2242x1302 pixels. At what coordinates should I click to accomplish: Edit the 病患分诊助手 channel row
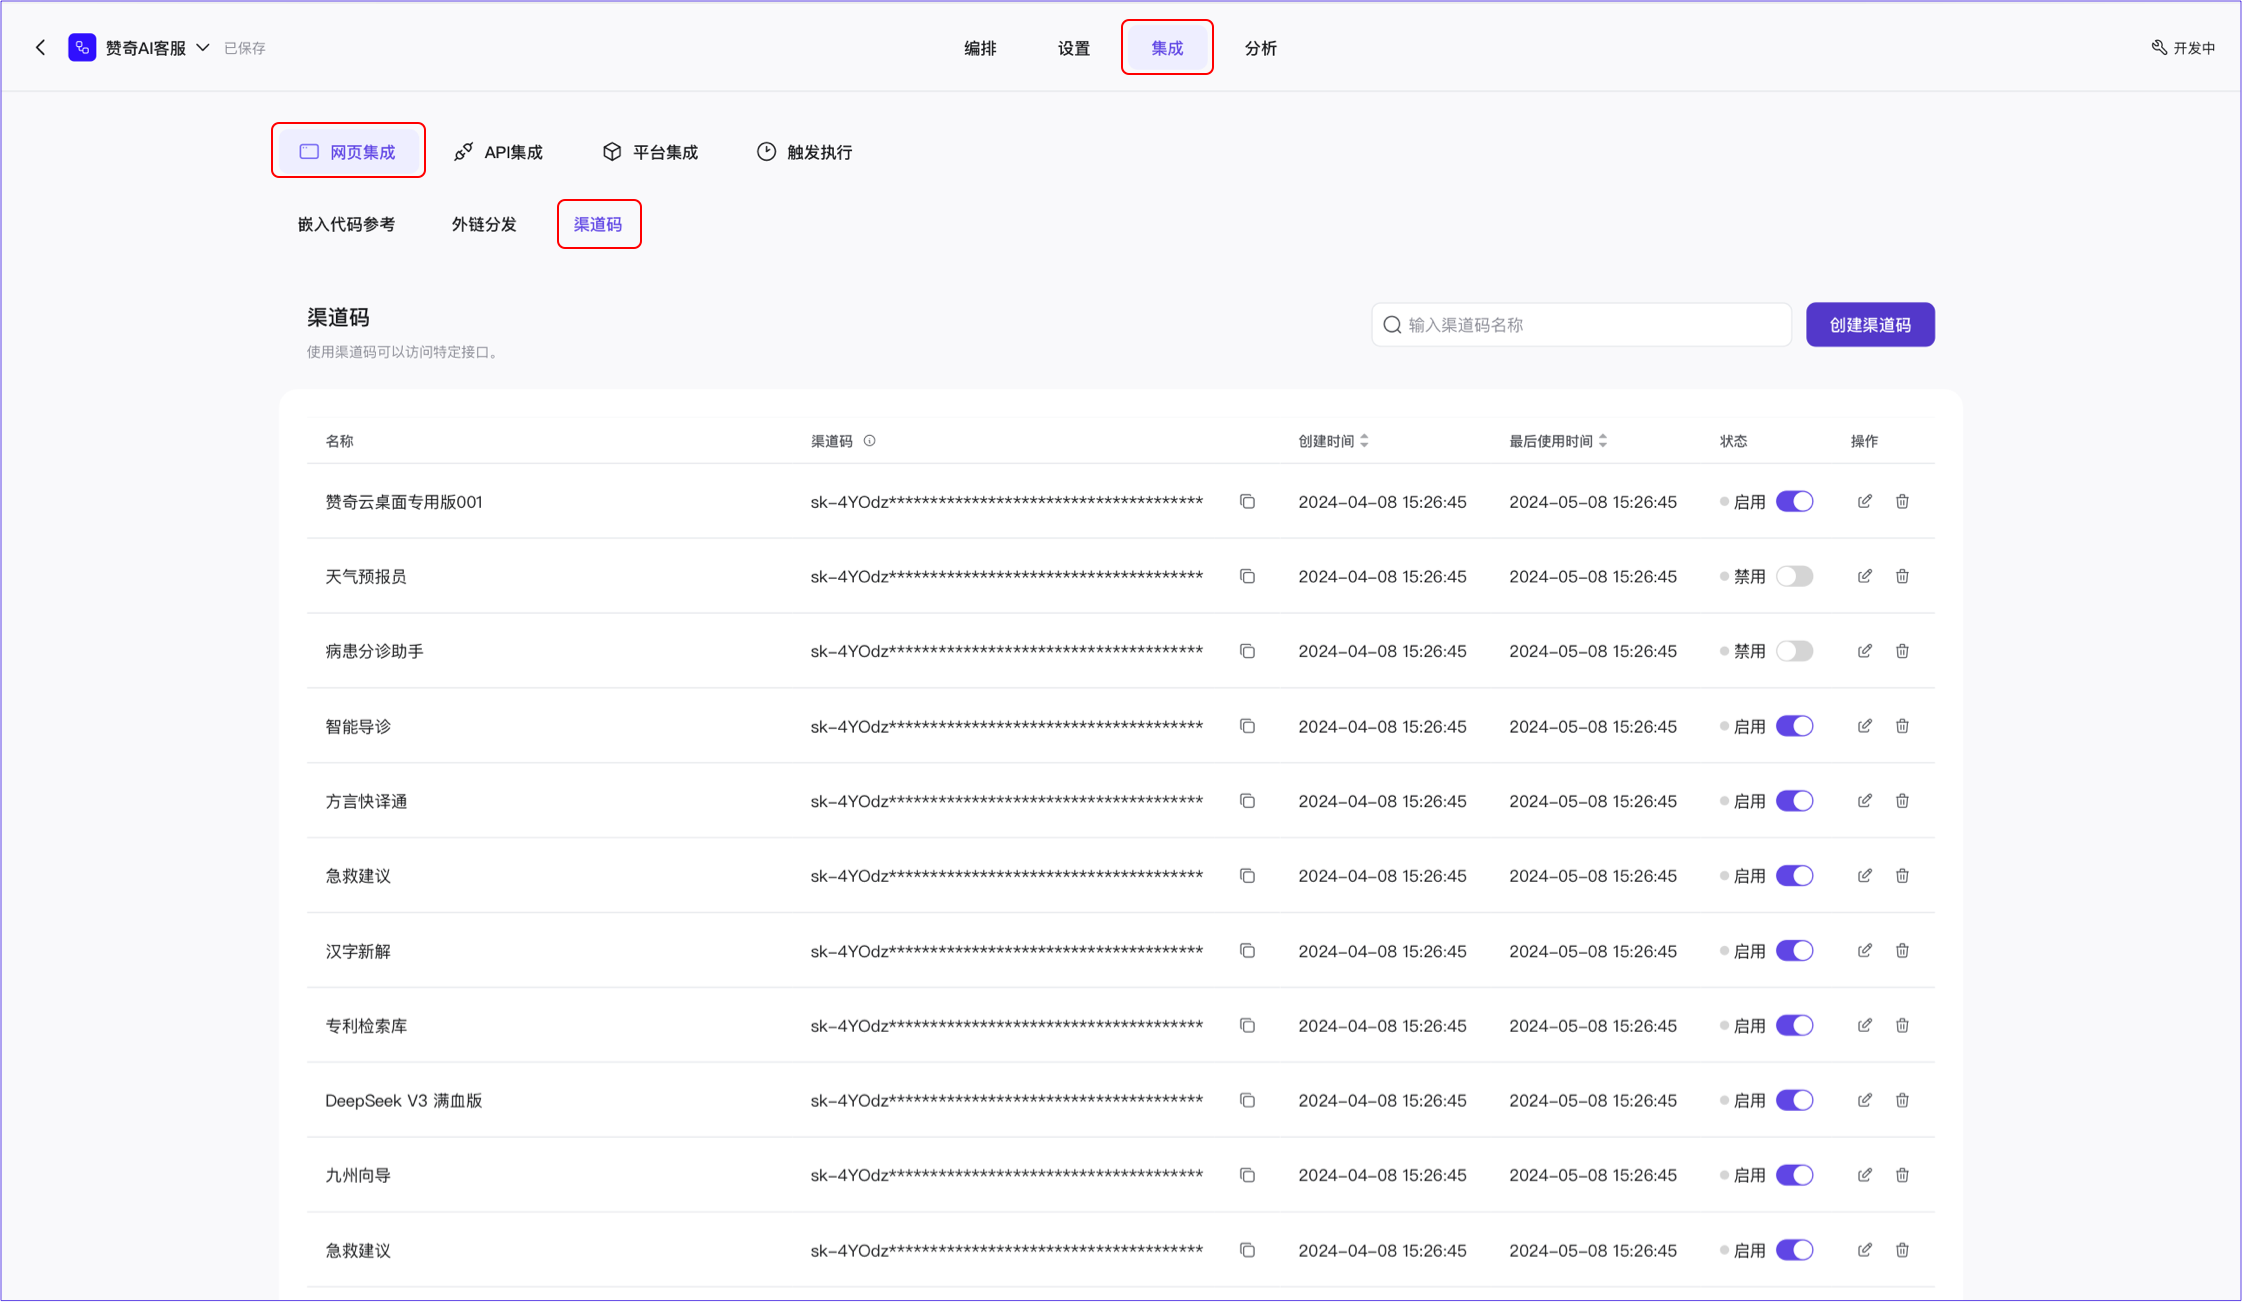[x=1864, y=651]
